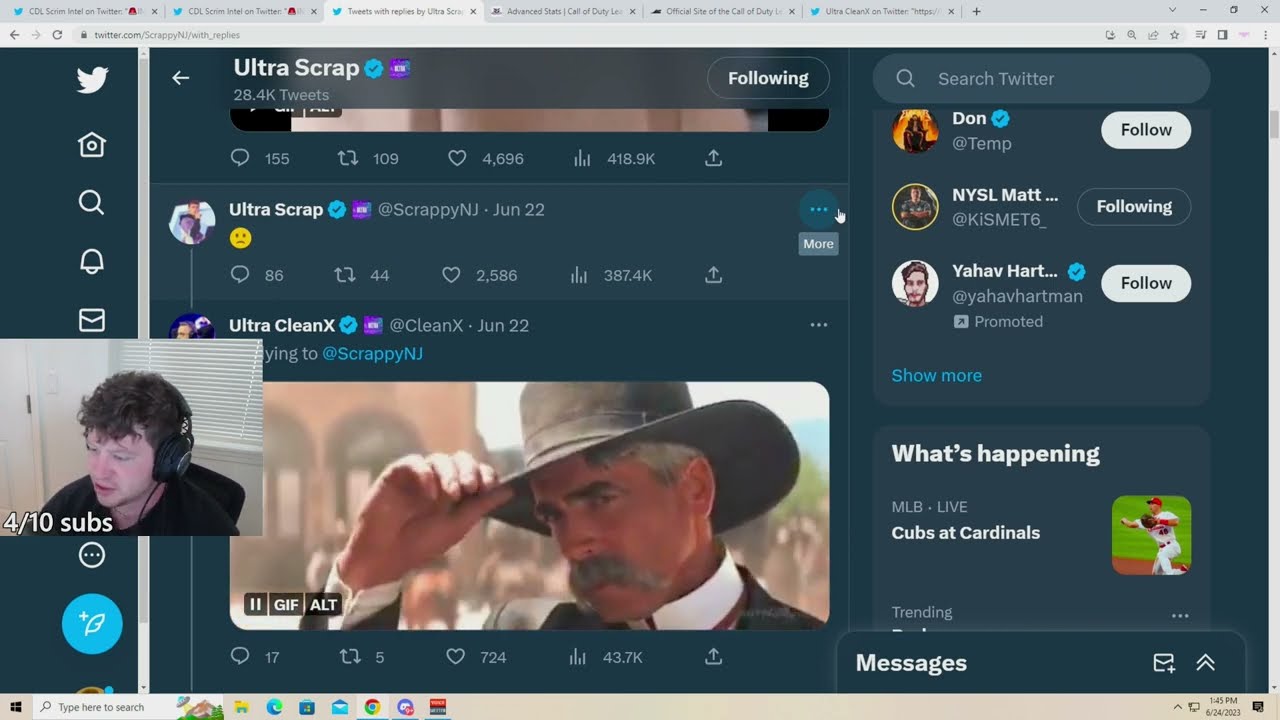Compose a new tweet with the feather button

[92, 624]
